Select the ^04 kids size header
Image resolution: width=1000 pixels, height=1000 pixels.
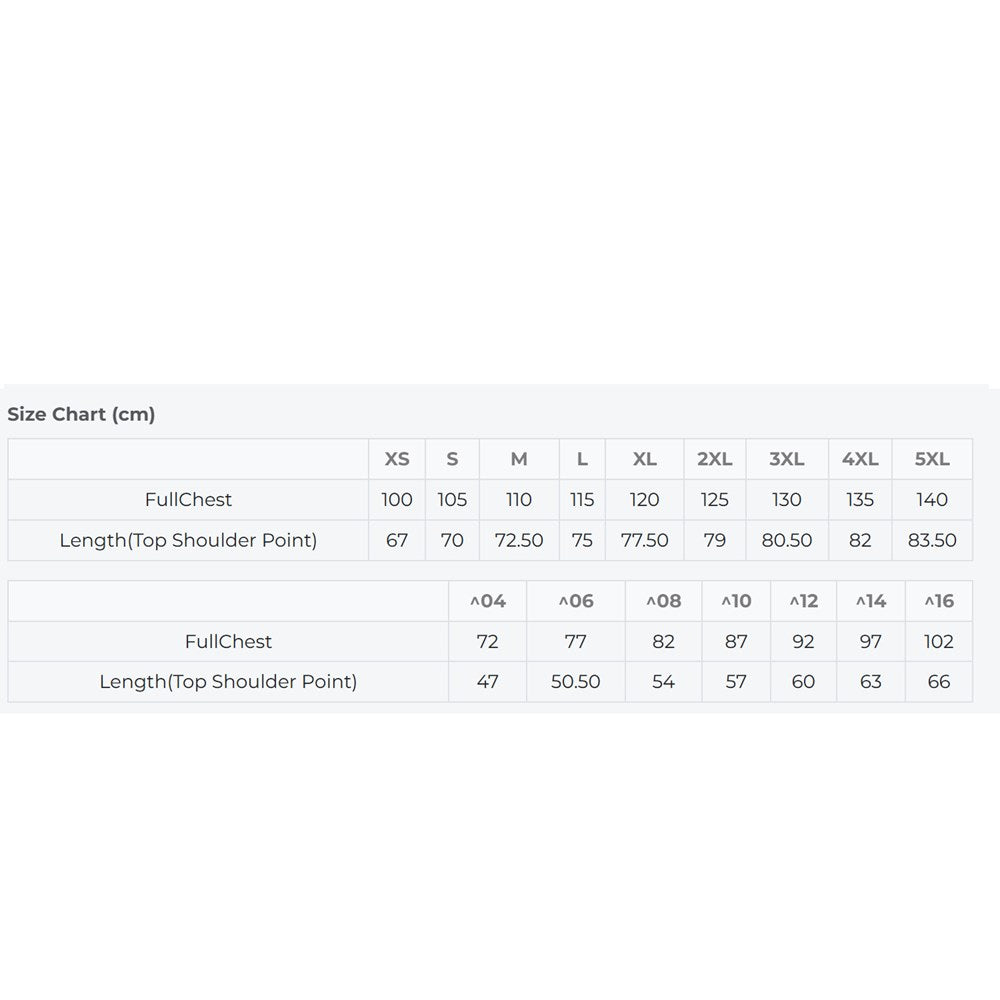pos(487,601)
